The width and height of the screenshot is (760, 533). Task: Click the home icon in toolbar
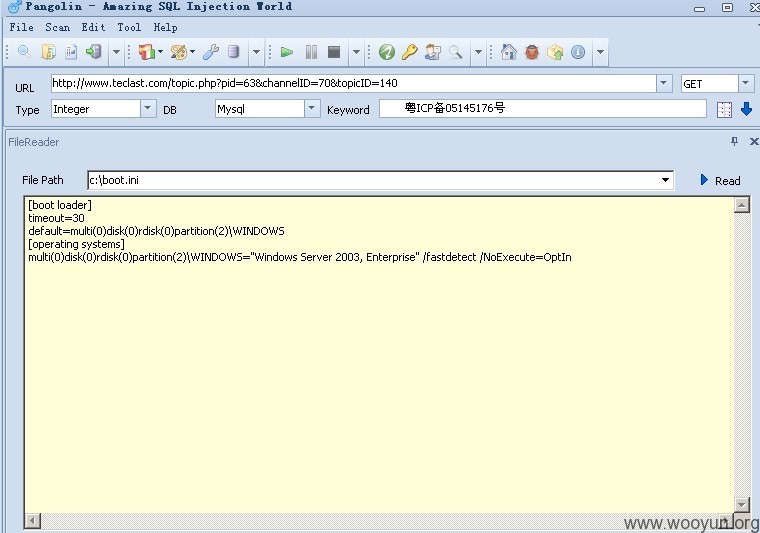tap(508, 52)
